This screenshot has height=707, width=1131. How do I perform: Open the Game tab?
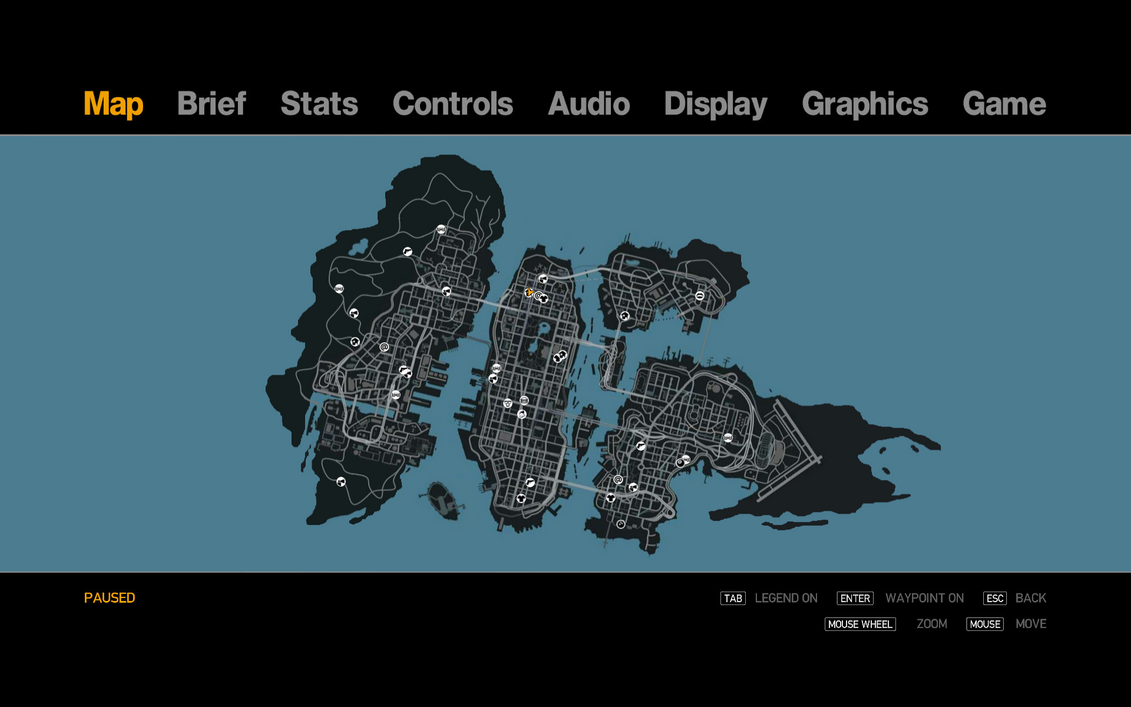(x=1004, y=104)
